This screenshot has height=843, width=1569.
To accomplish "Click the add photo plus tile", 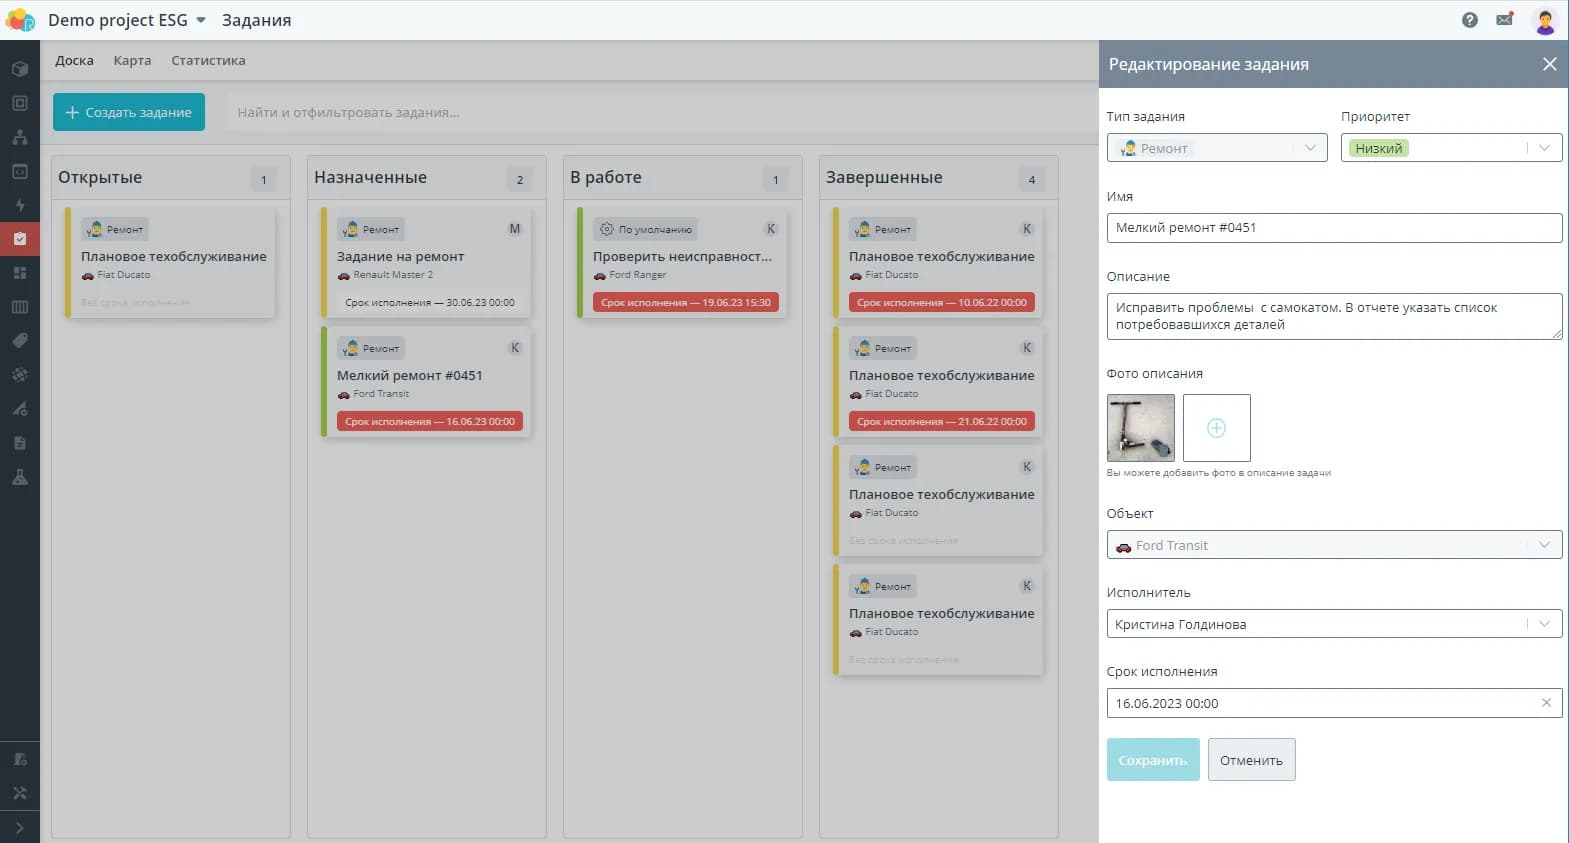I will [x=1216, y=428].
